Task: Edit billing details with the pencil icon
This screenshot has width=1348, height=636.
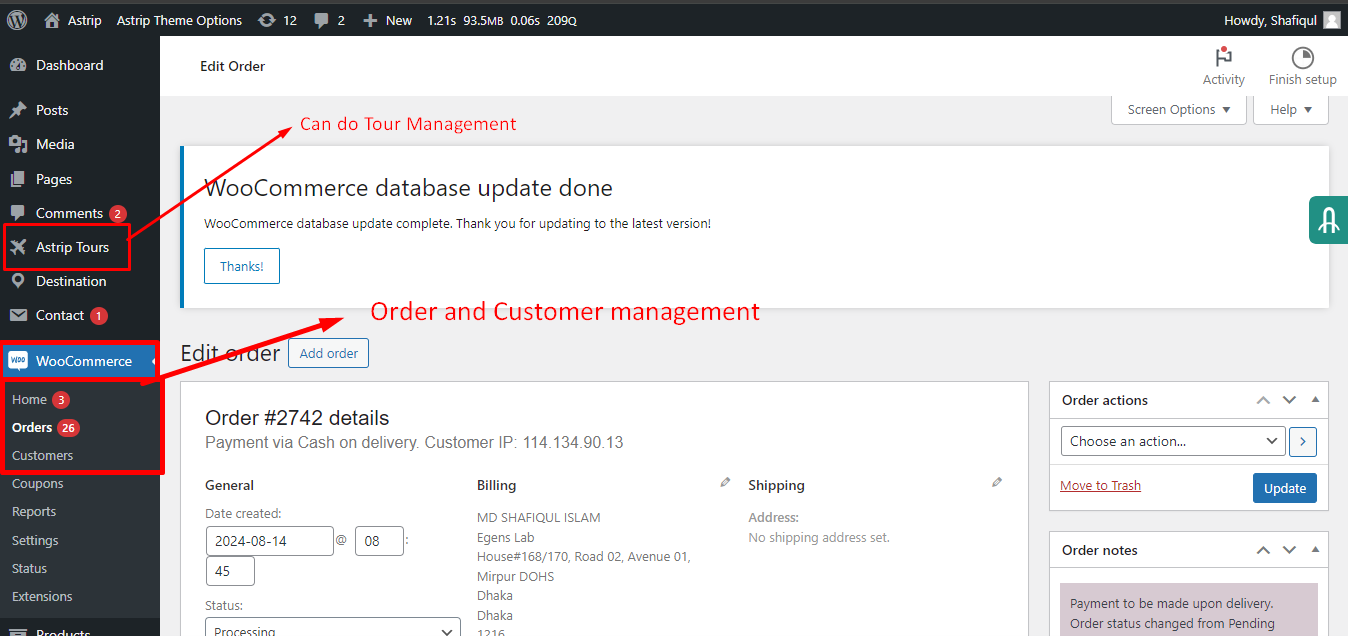Action: pos(725,482)
